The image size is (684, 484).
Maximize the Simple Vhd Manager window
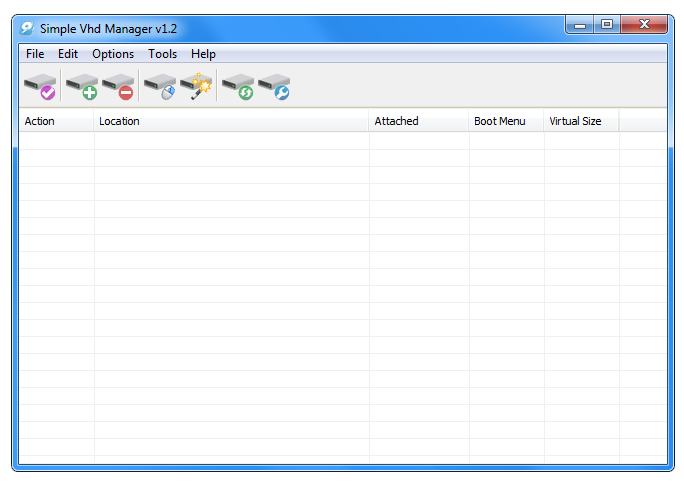(607, 25)
